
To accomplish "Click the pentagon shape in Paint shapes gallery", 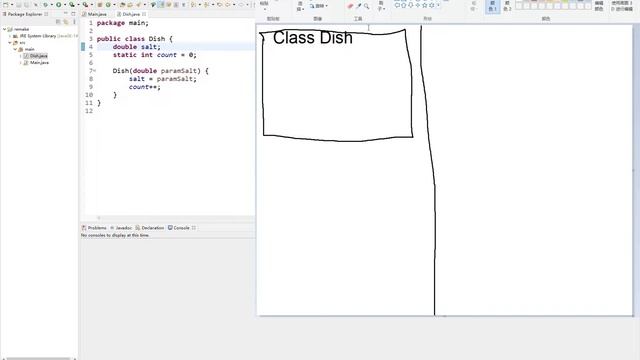I will pyautogui.click(x=404, y=5).
